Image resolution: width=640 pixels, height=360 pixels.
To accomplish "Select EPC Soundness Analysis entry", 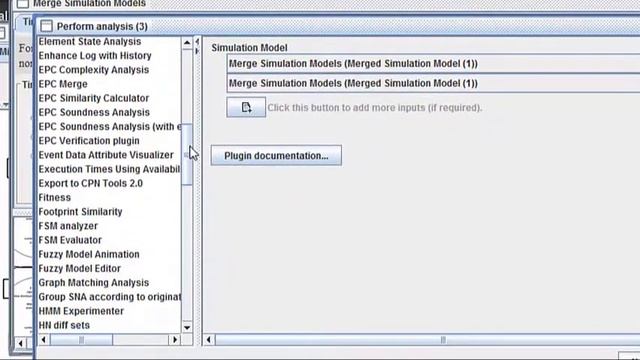I will pyautogui.click(x=94, y=112).
